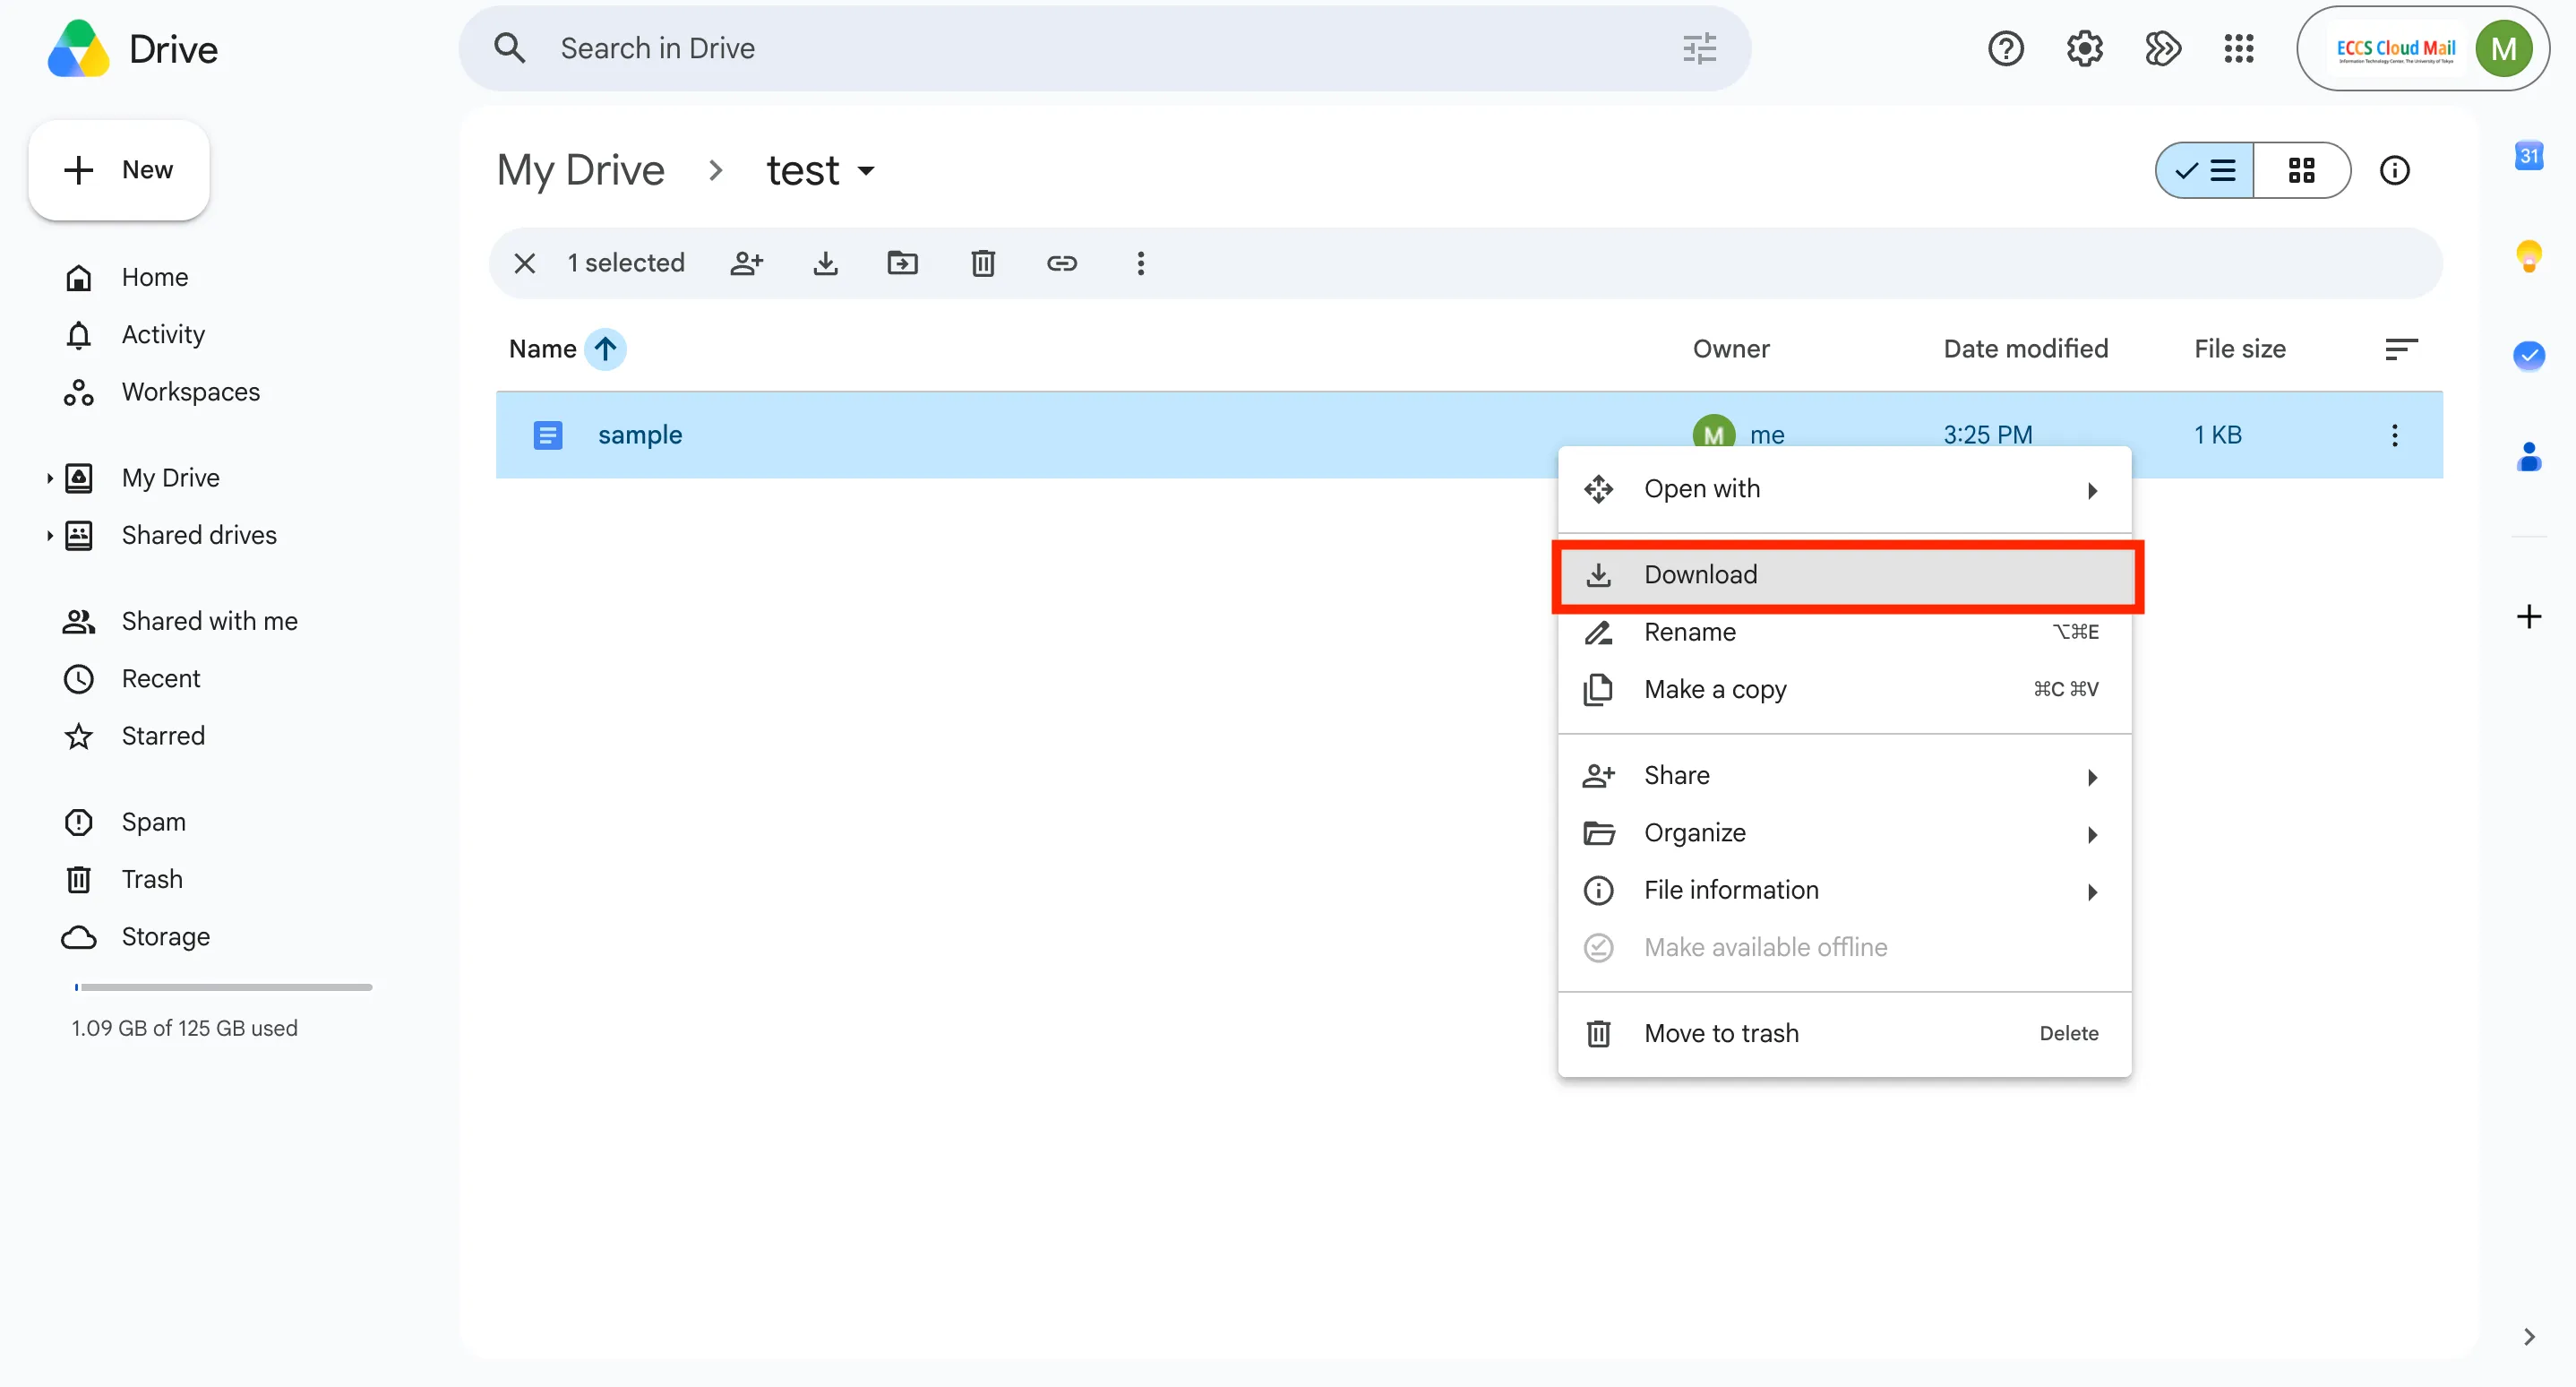Viewport: 2576px width, 1387px height.
Task: Open Workspaces in the sidebar
Action: [x=190, y=392]
